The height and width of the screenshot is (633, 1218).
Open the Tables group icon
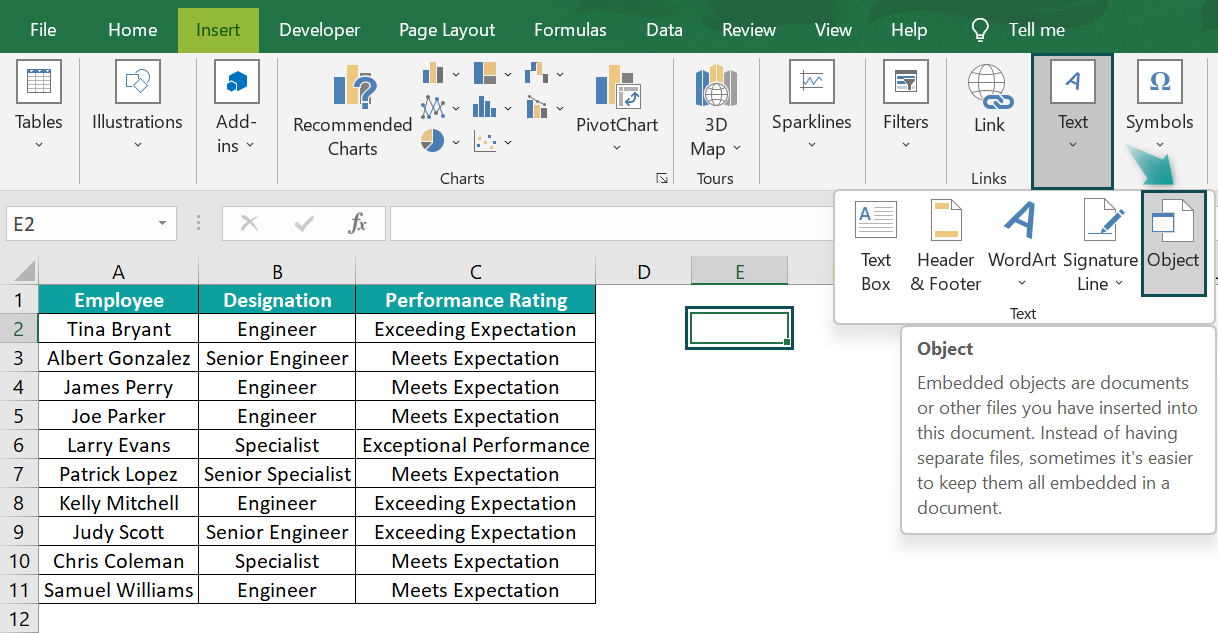click(x=38, y=82)
